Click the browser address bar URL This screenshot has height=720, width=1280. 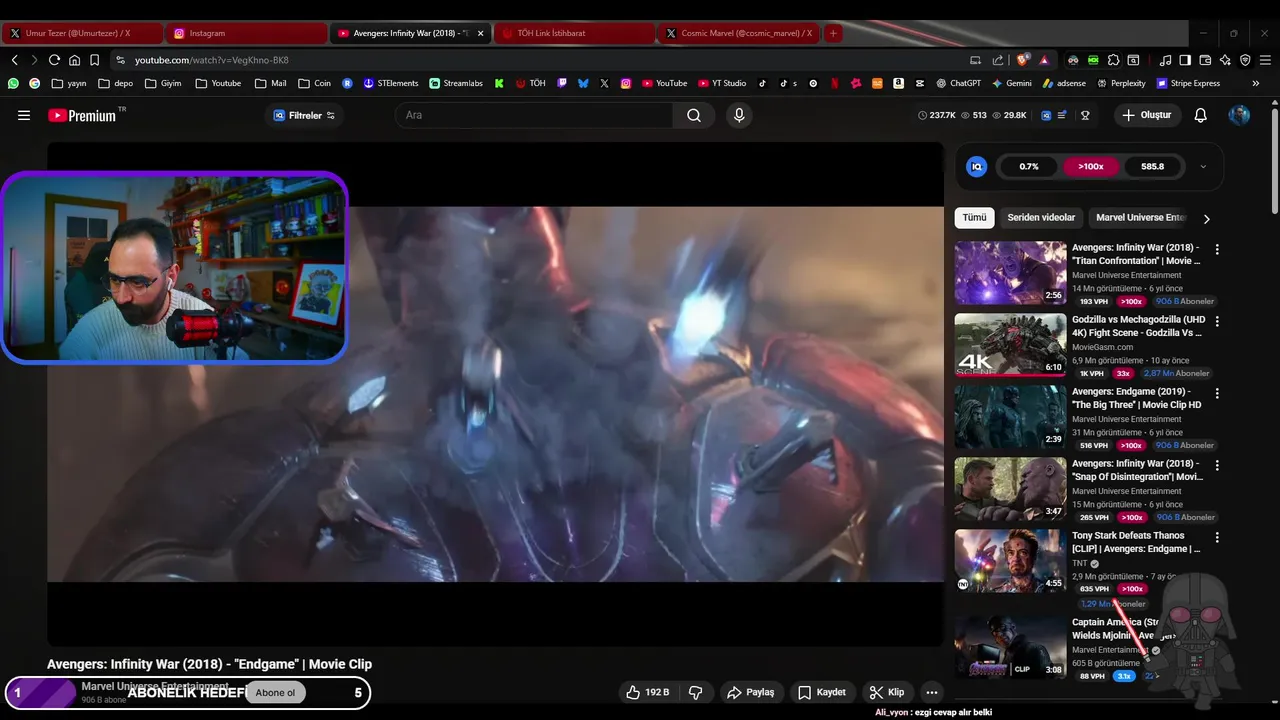pos(212,60)
